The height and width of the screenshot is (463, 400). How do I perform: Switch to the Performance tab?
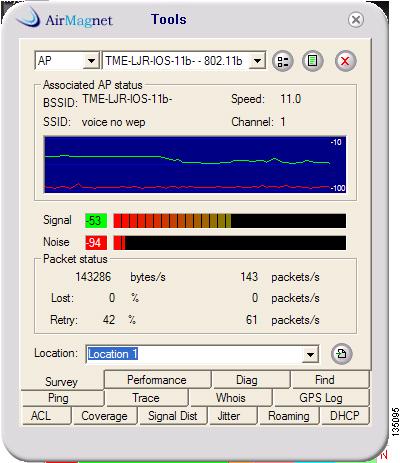[x=157, y=380]
